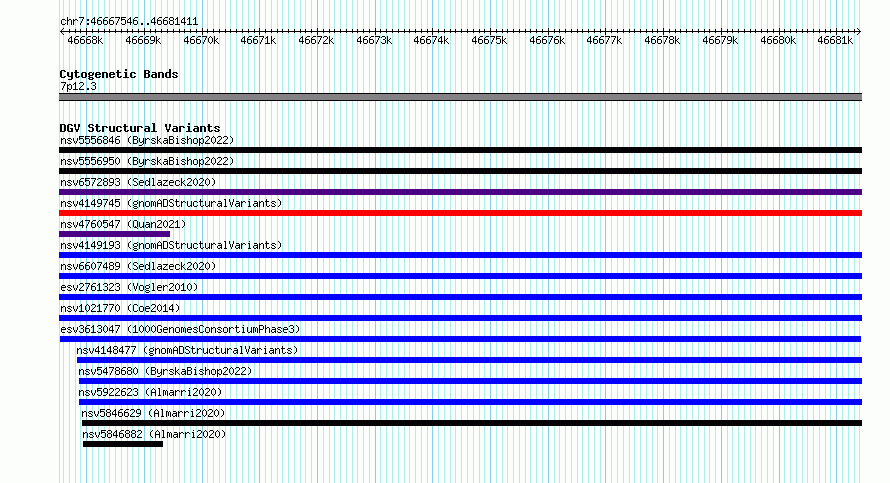Click the black bar under nsv5846629
Image resolution: width=890 pixels, height=483 pixels.
(x=472, y=423)
